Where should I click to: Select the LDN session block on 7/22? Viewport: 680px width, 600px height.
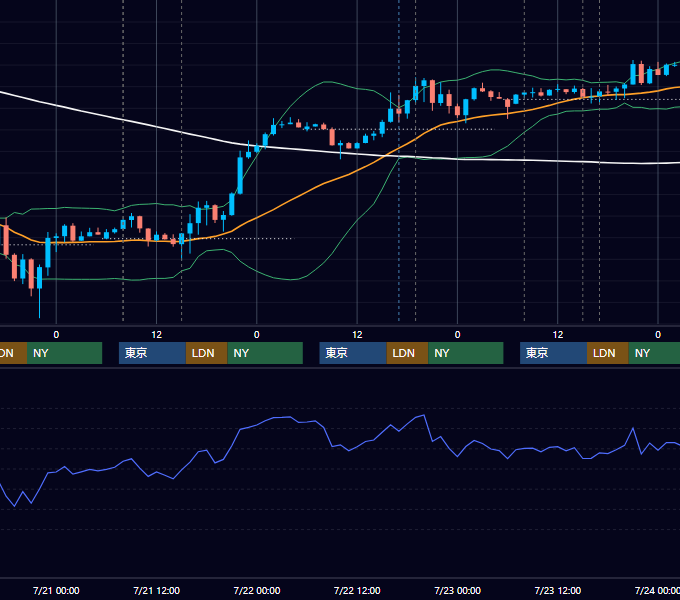click(x=407, y=353)
